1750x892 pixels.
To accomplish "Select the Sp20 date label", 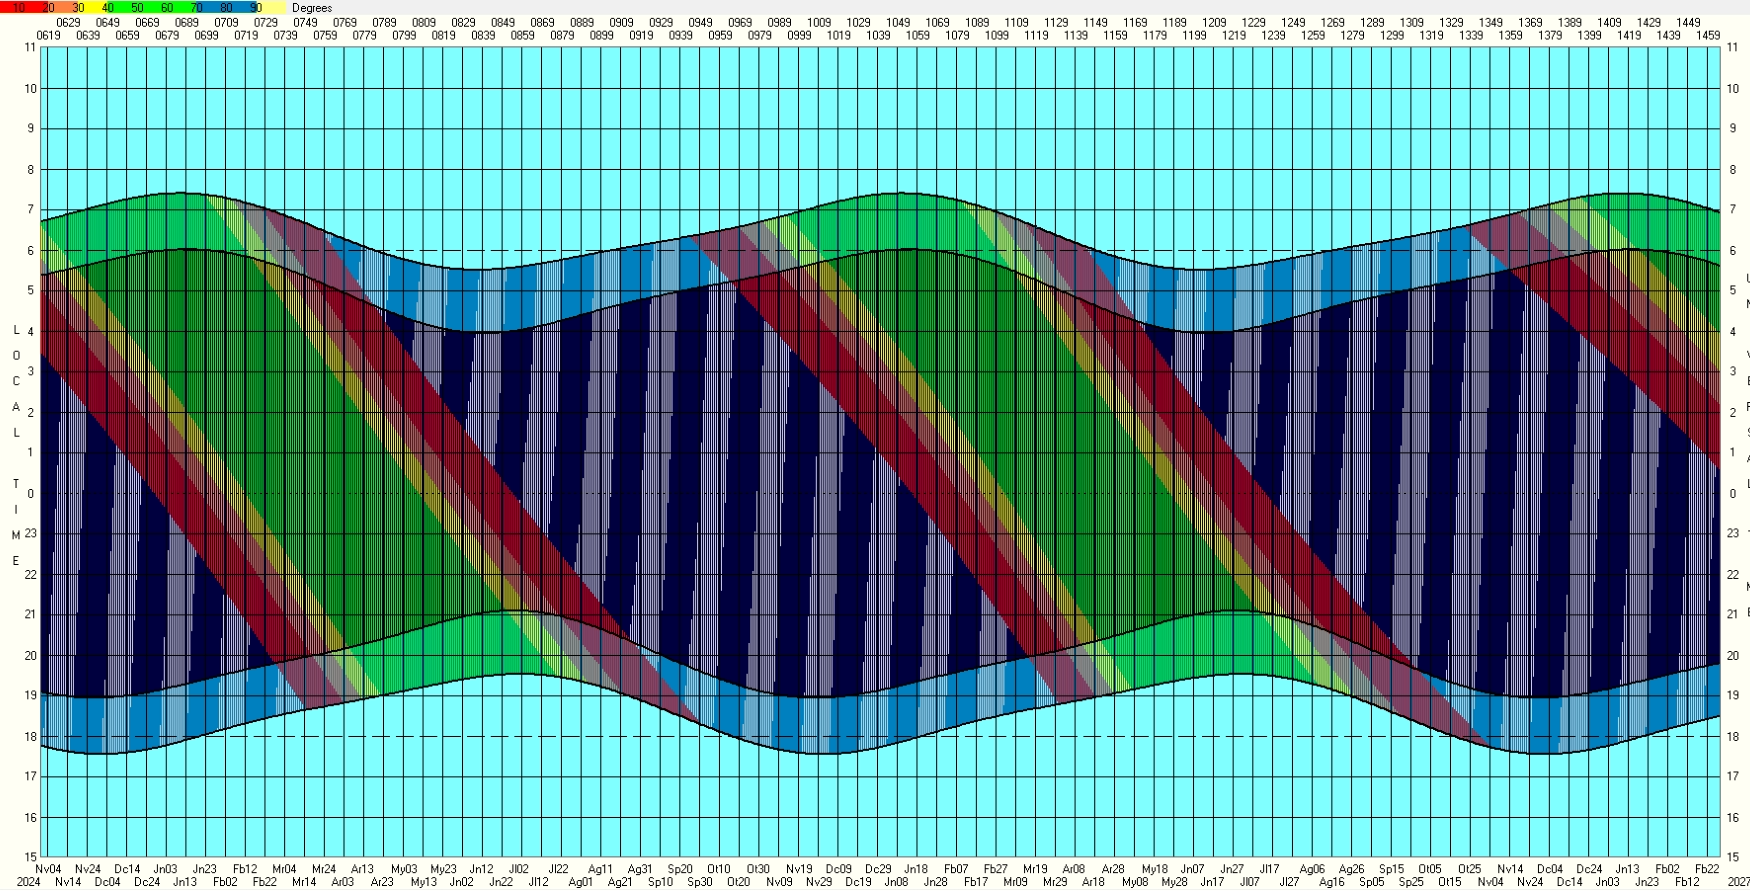I will 680,869.
